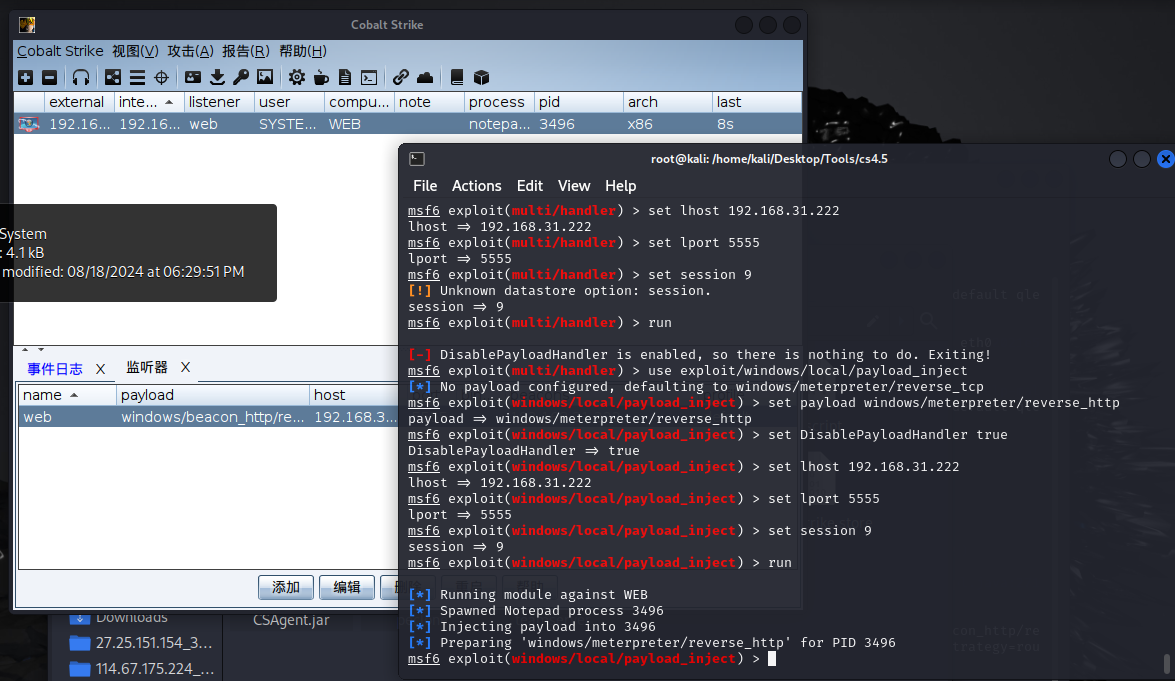The height and width of the screenshot is (681, 1175).
Task: Open the 攻击(A) menu
Action: tap(190, 51)
